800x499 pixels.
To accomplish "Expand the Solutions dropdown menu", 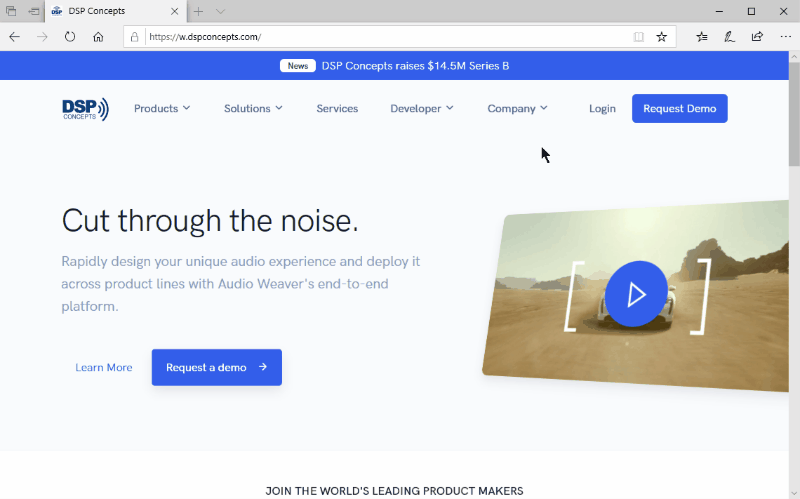I will click(253, 109).
